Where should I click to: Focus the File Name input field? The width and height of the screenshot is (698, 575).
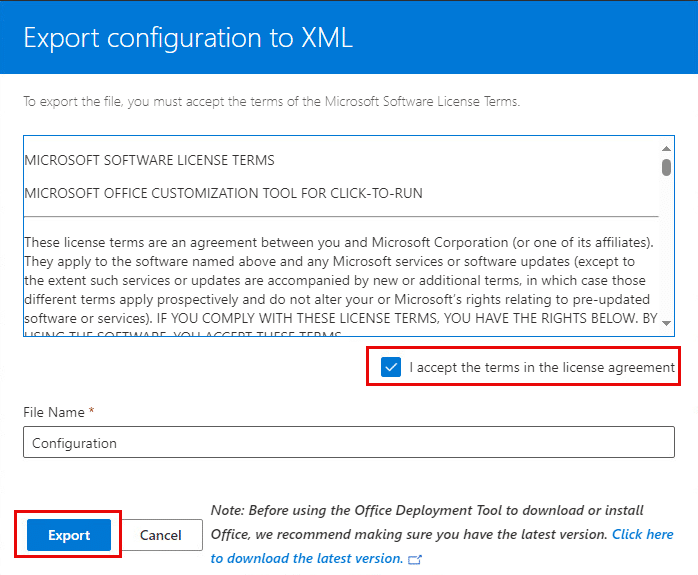[x=348, y=443]
